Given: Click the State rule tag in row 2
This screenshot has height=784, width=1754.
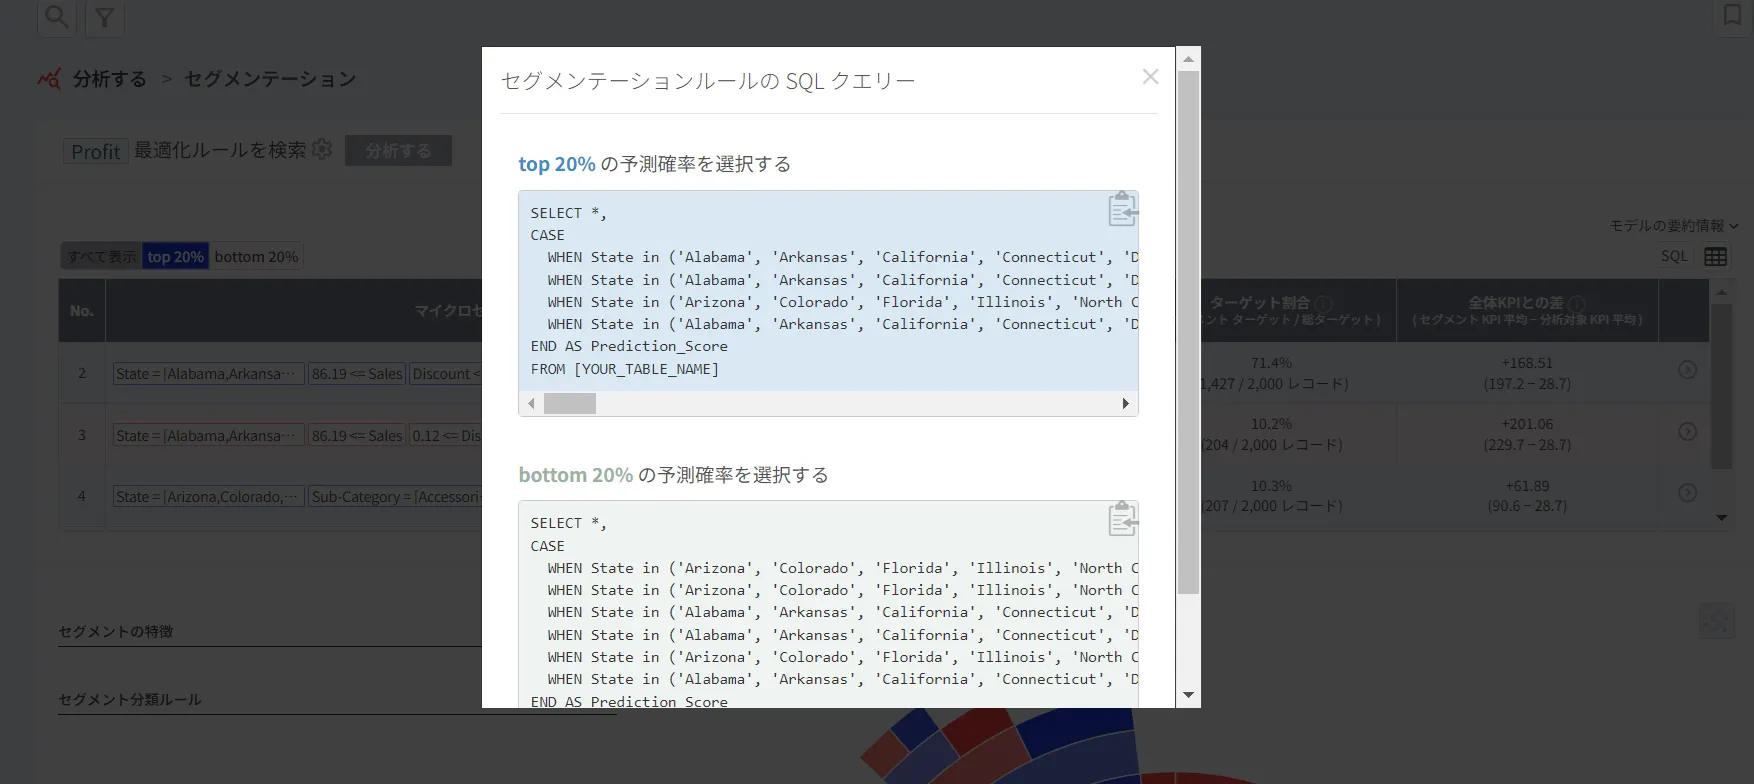Looking at the screenshot, I should (x=208, y=374).
